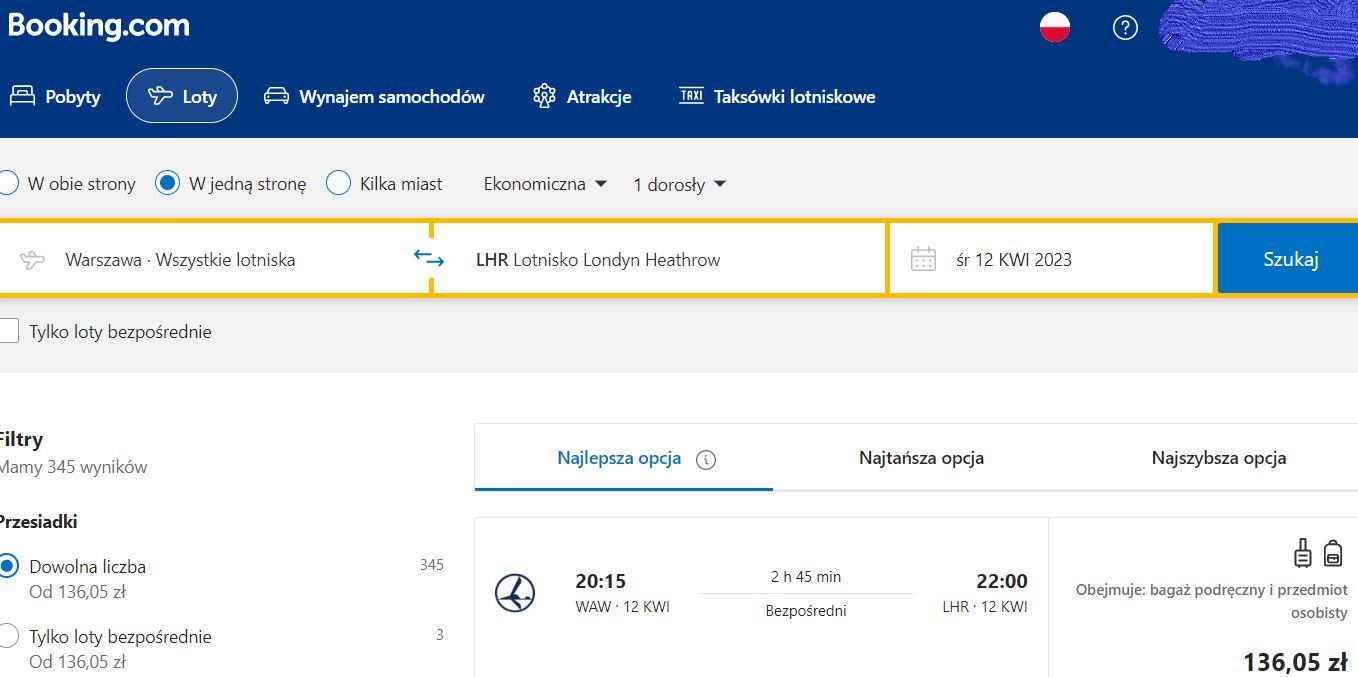Click the airplane icon in Loty tab

[160, 96]
